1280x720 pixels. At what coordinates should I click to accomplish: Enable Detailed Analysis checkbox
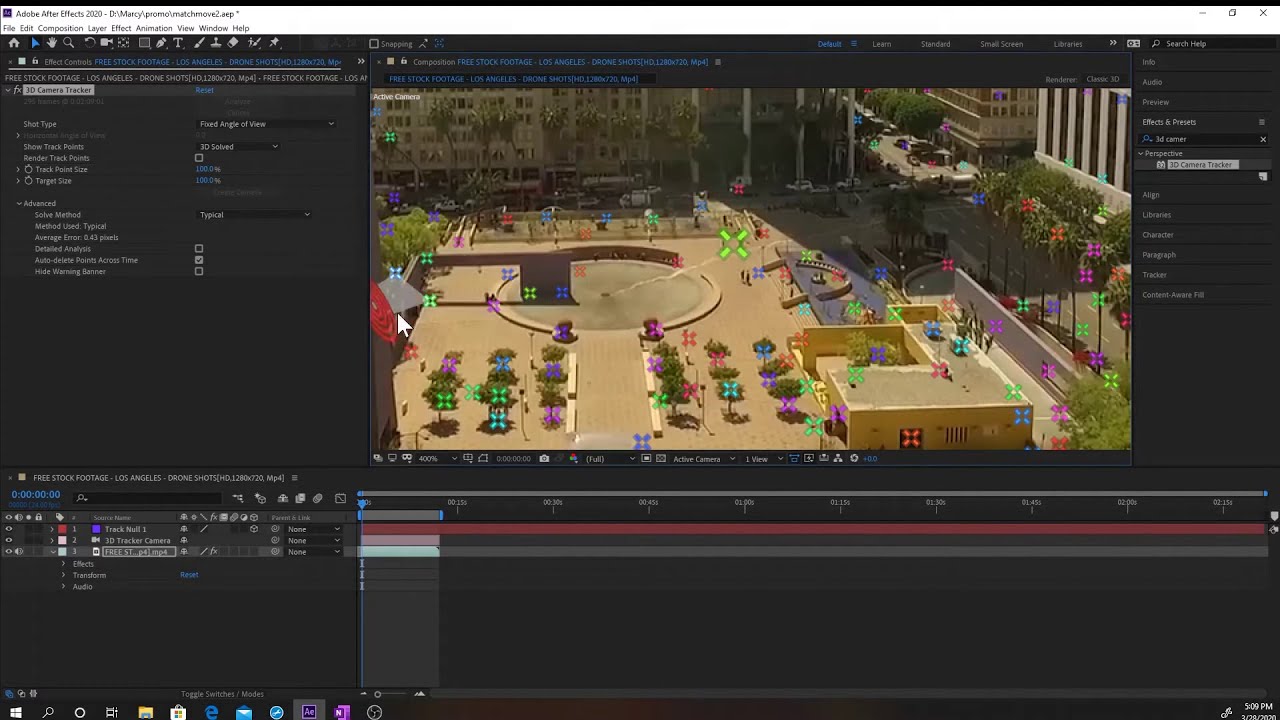[199, 249]
